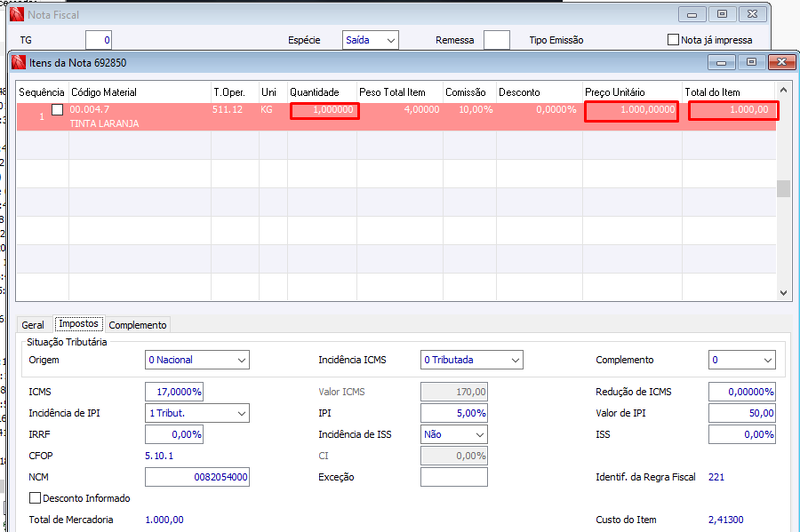
Task: Click the items grid vertical scrollbar thumb
Action: 784,188
